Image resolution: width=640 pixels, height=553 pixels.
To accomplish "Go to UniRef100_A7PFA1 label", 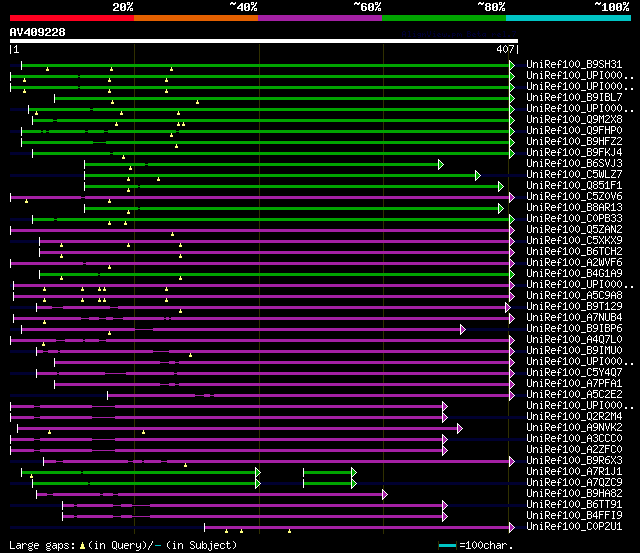I will pos(574,384).
